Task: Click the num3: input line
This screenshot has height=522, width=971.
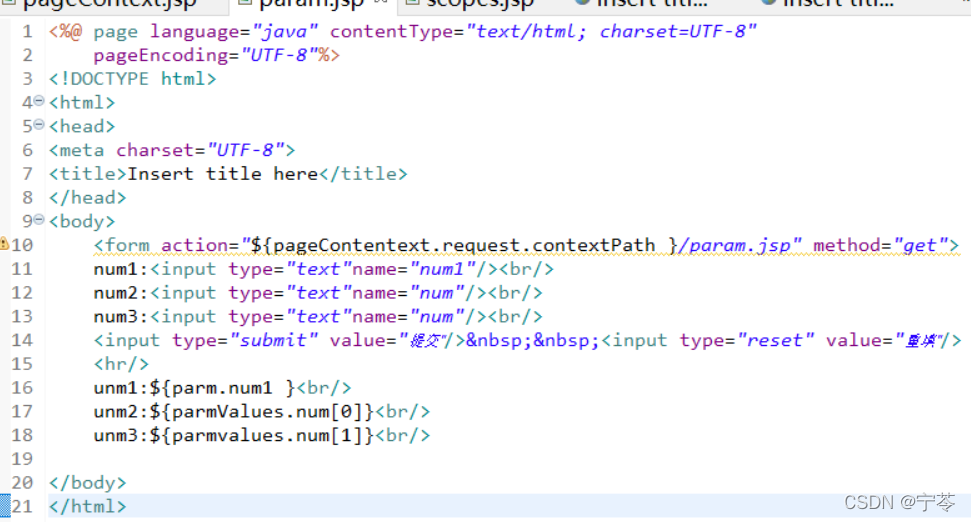Action: pyautogui.click(x=318, y=317)
